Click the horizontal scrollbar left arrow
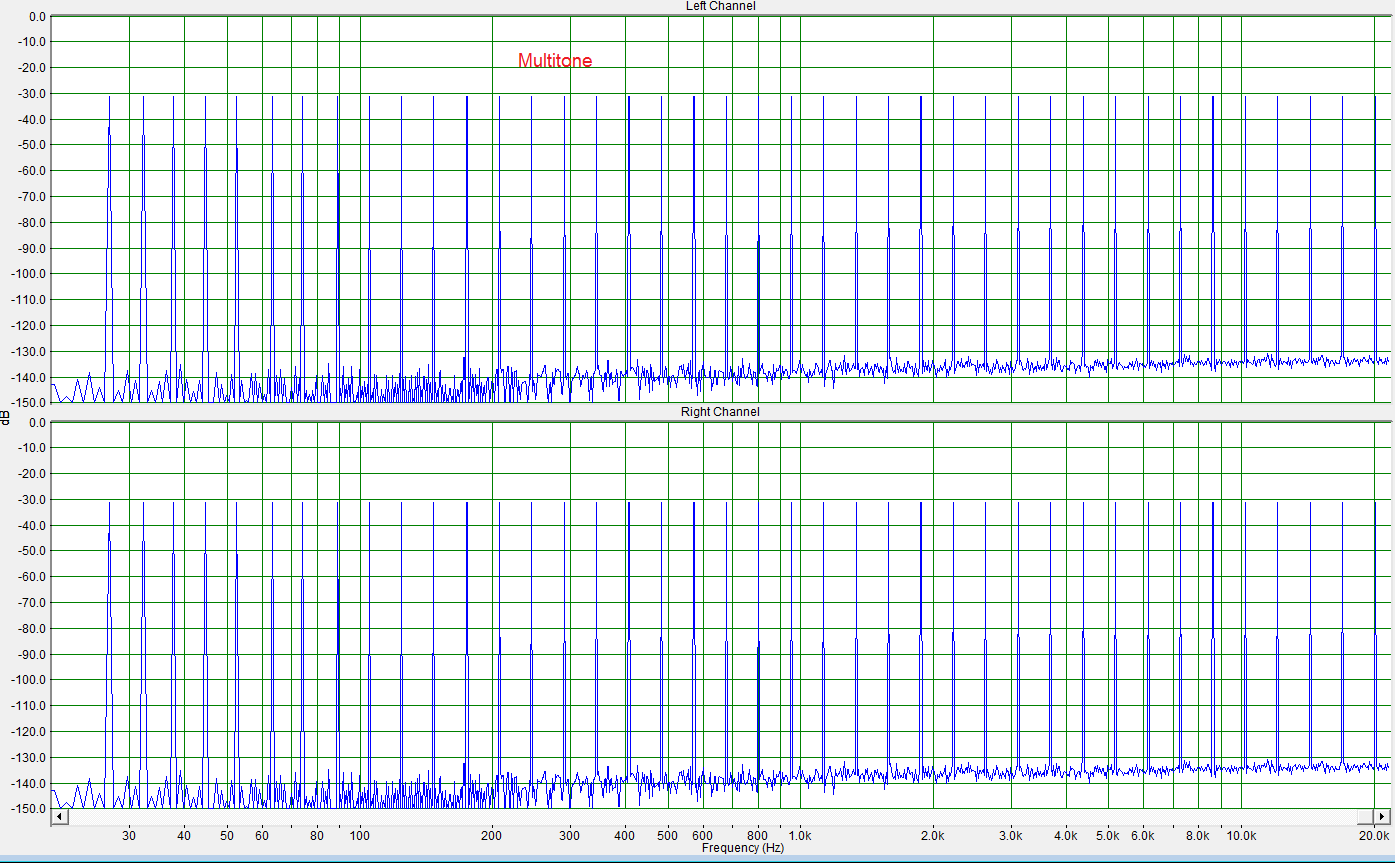The image size is (1395, 863). point(58,817)
